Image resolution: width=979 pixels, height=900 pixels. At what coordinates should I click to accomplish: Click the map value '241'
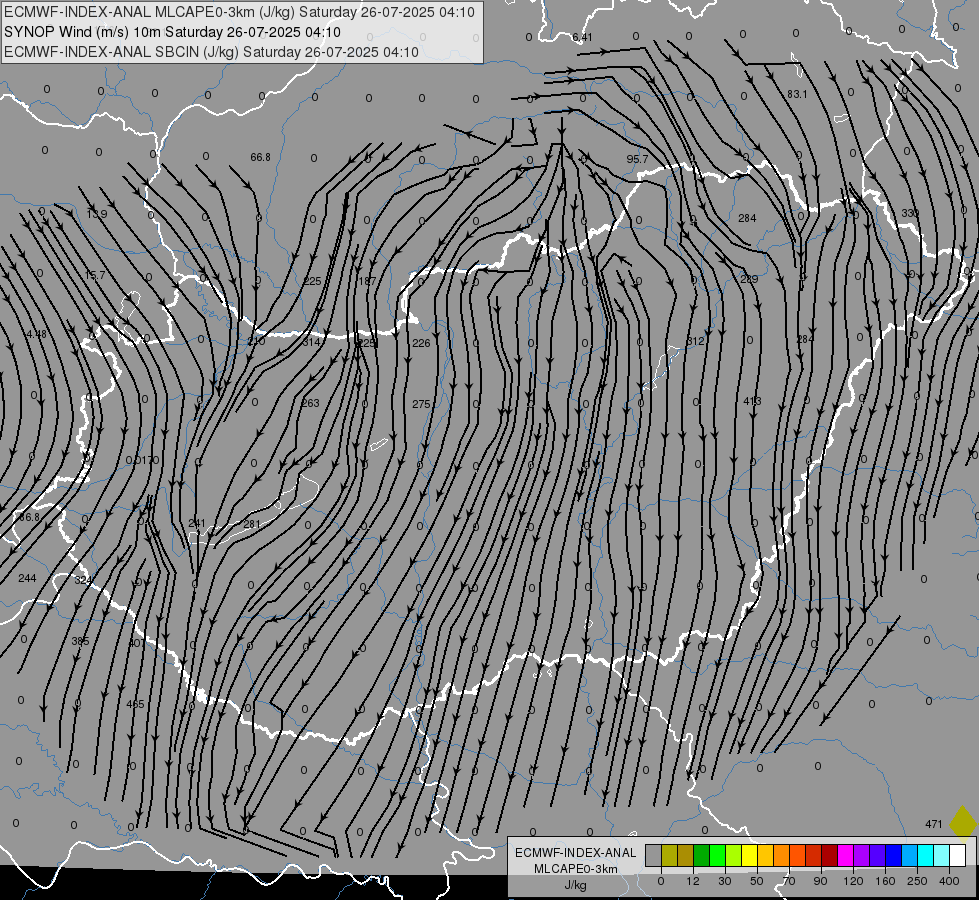[197, 523]
